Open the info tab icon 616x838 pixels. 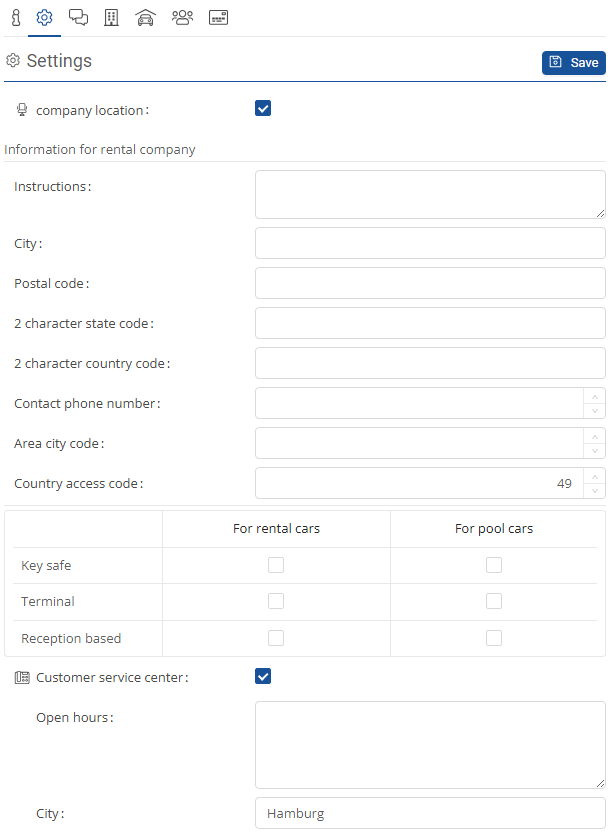click(16, 17)
